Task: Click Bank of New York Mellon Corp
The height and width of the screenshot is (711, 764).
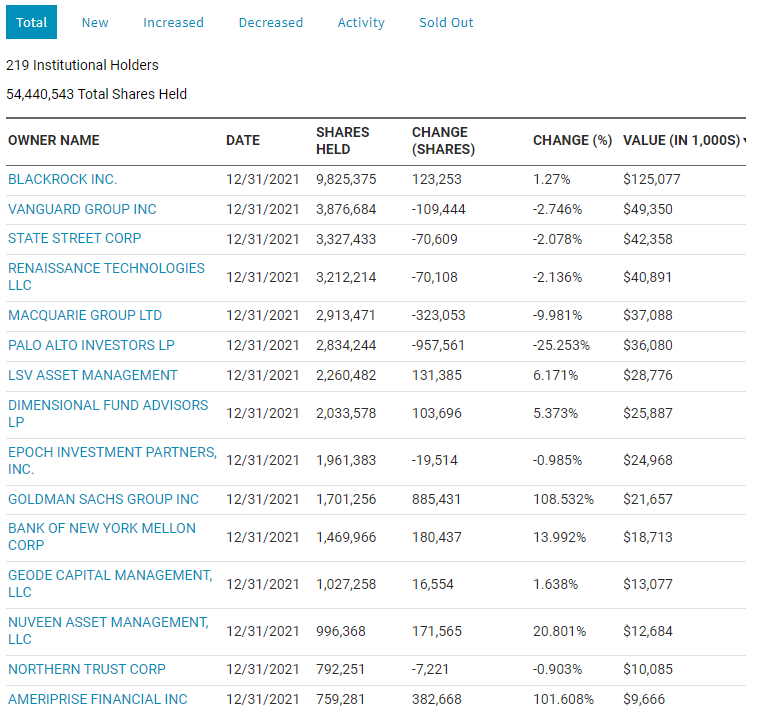Action: coord(102,537)
